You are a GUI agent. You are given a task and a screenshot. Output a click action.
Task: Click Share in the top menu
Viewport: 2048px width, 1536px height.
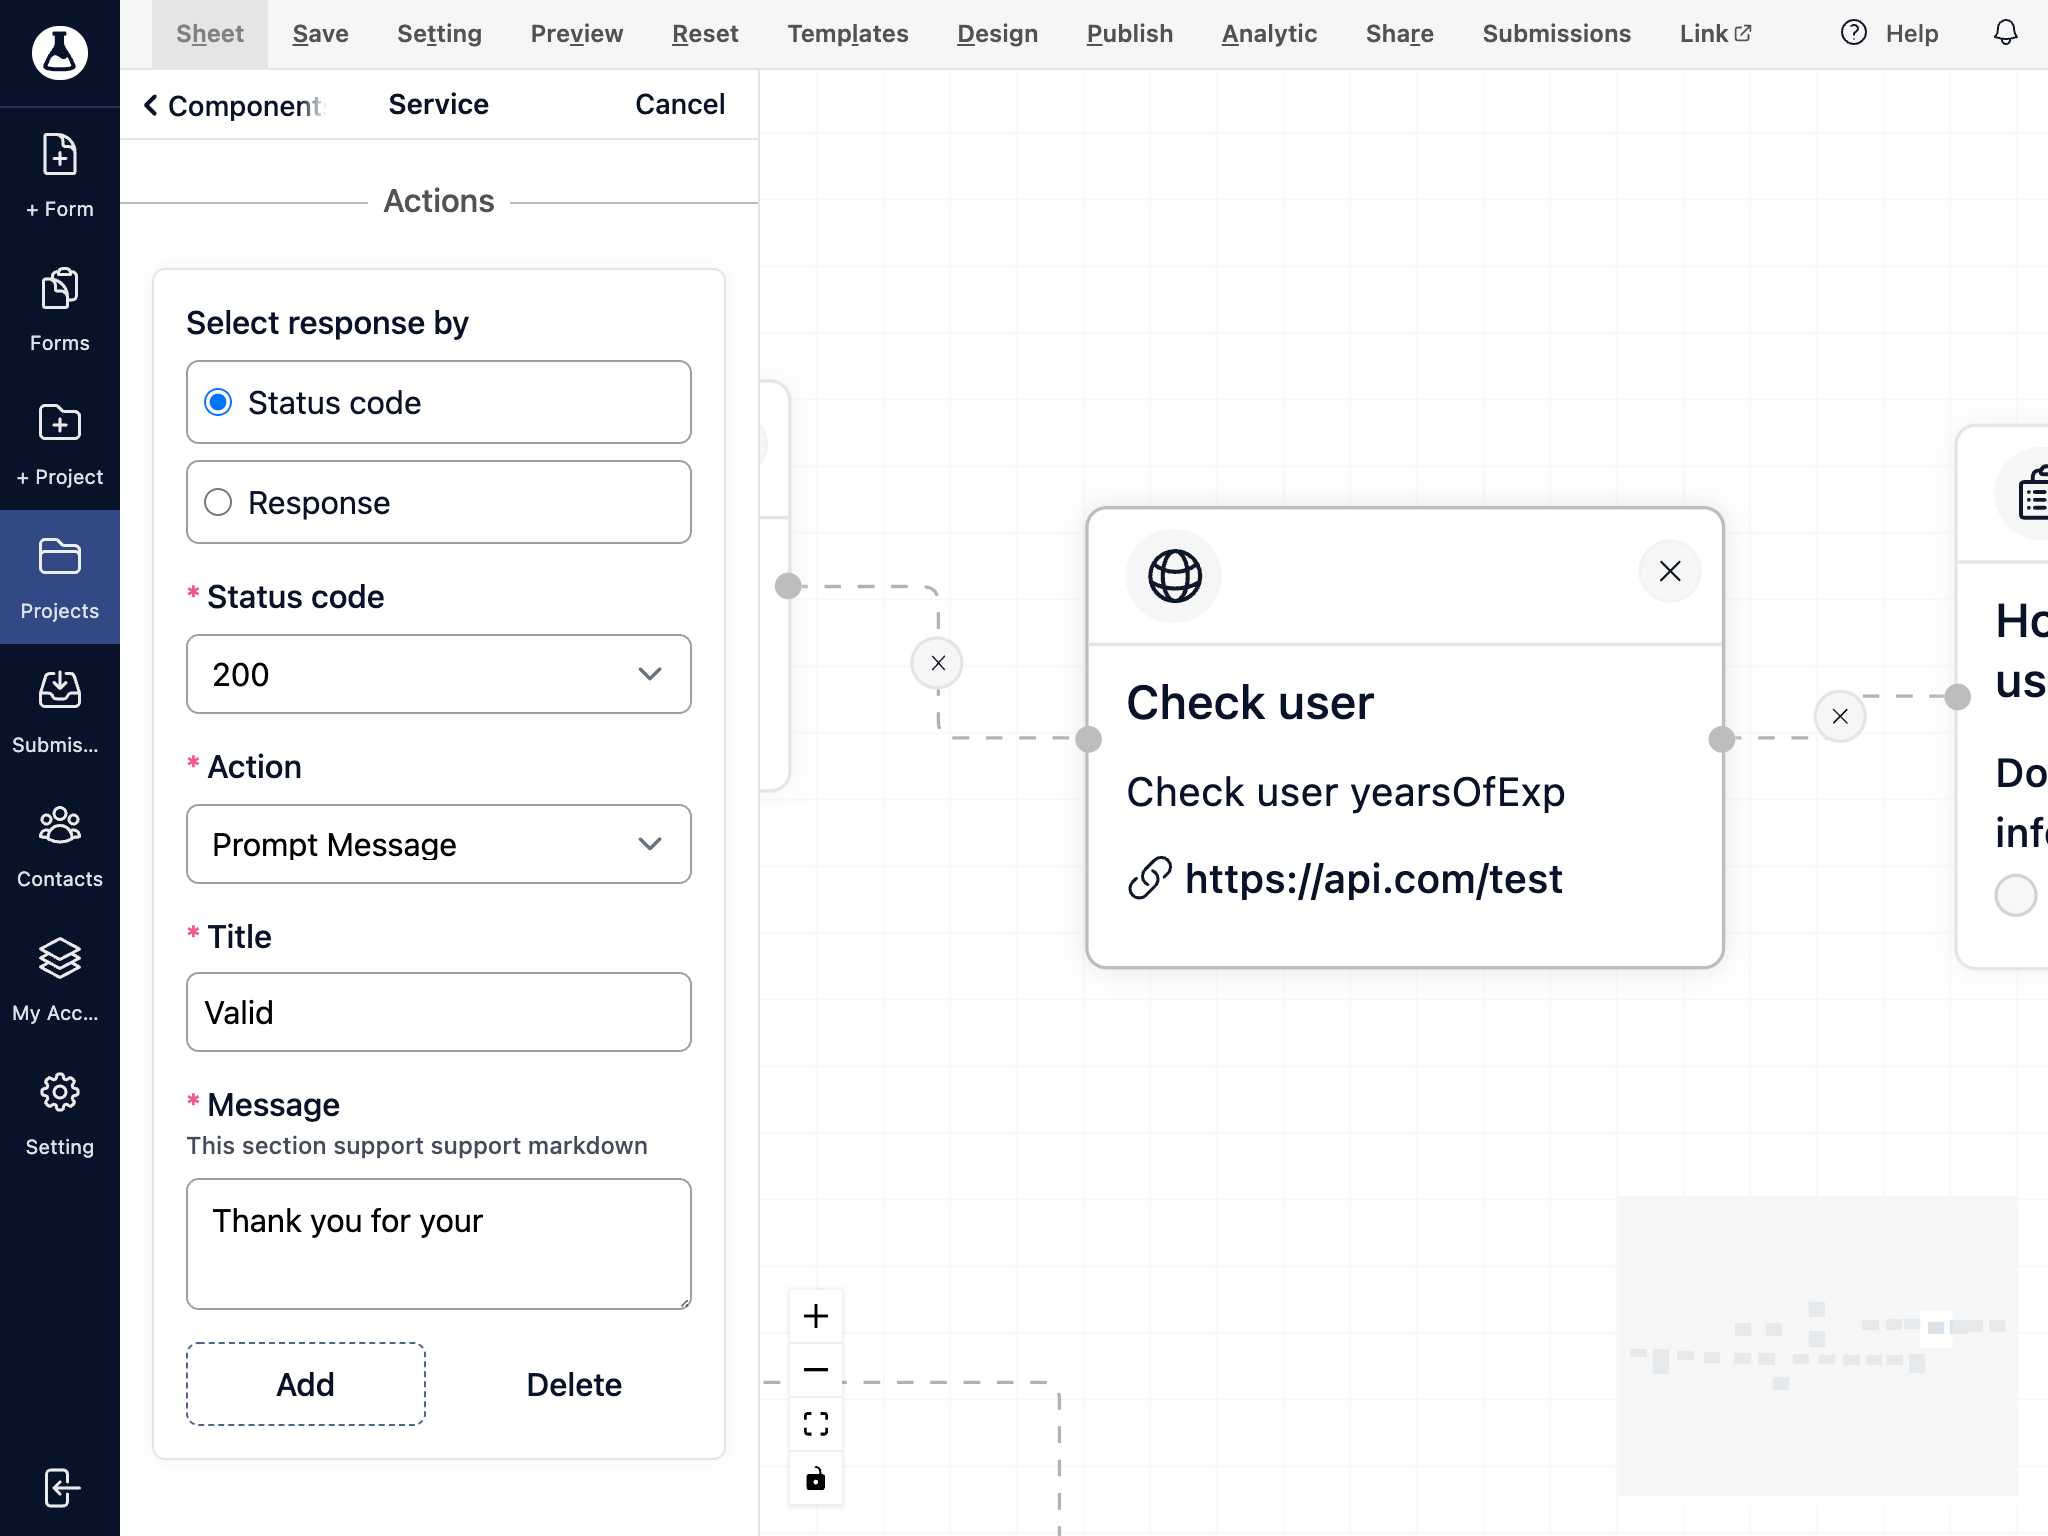pyautogui.click(x=1400, y=34)
